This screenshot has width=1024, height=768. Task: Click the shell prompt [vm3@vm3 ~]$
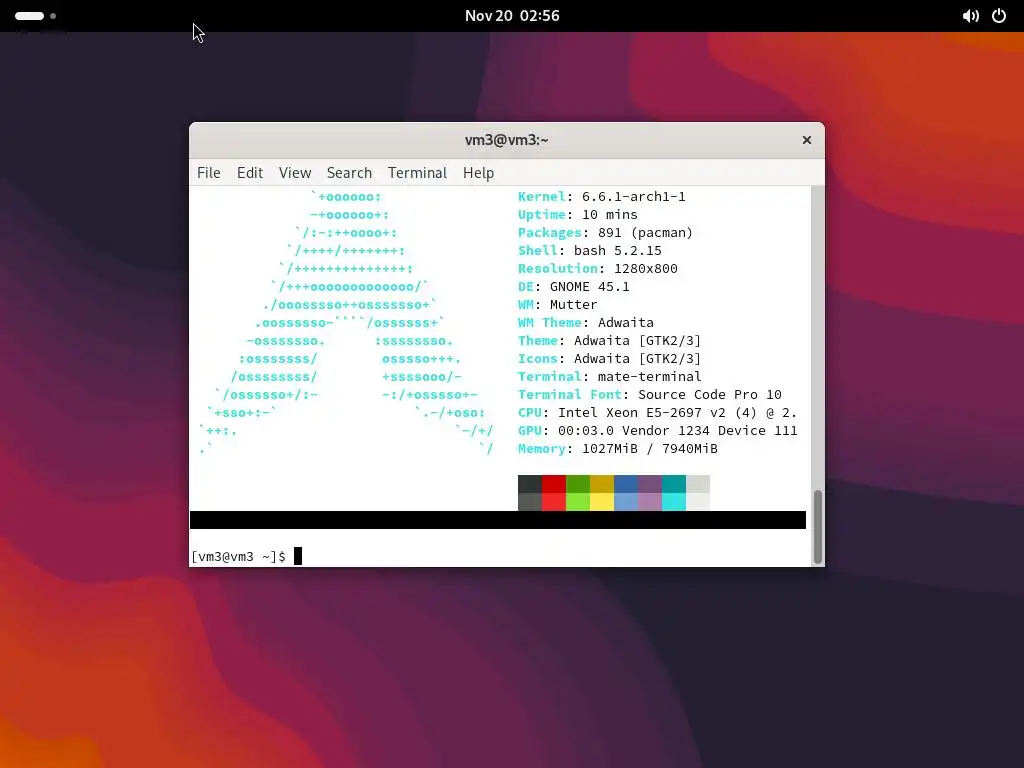coord(238,556)
